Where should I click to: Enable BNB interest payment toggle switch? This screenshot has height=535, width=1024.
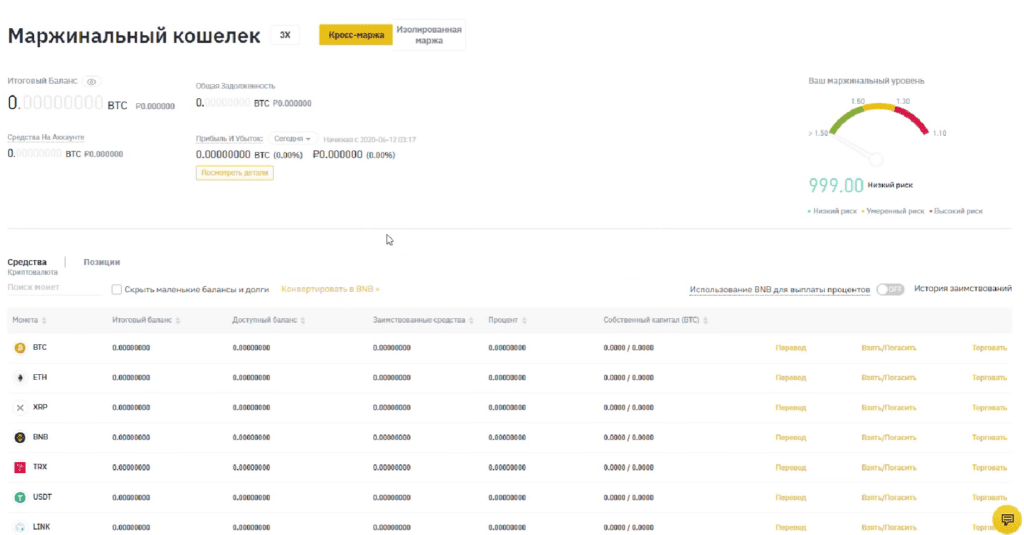point(889,289)
